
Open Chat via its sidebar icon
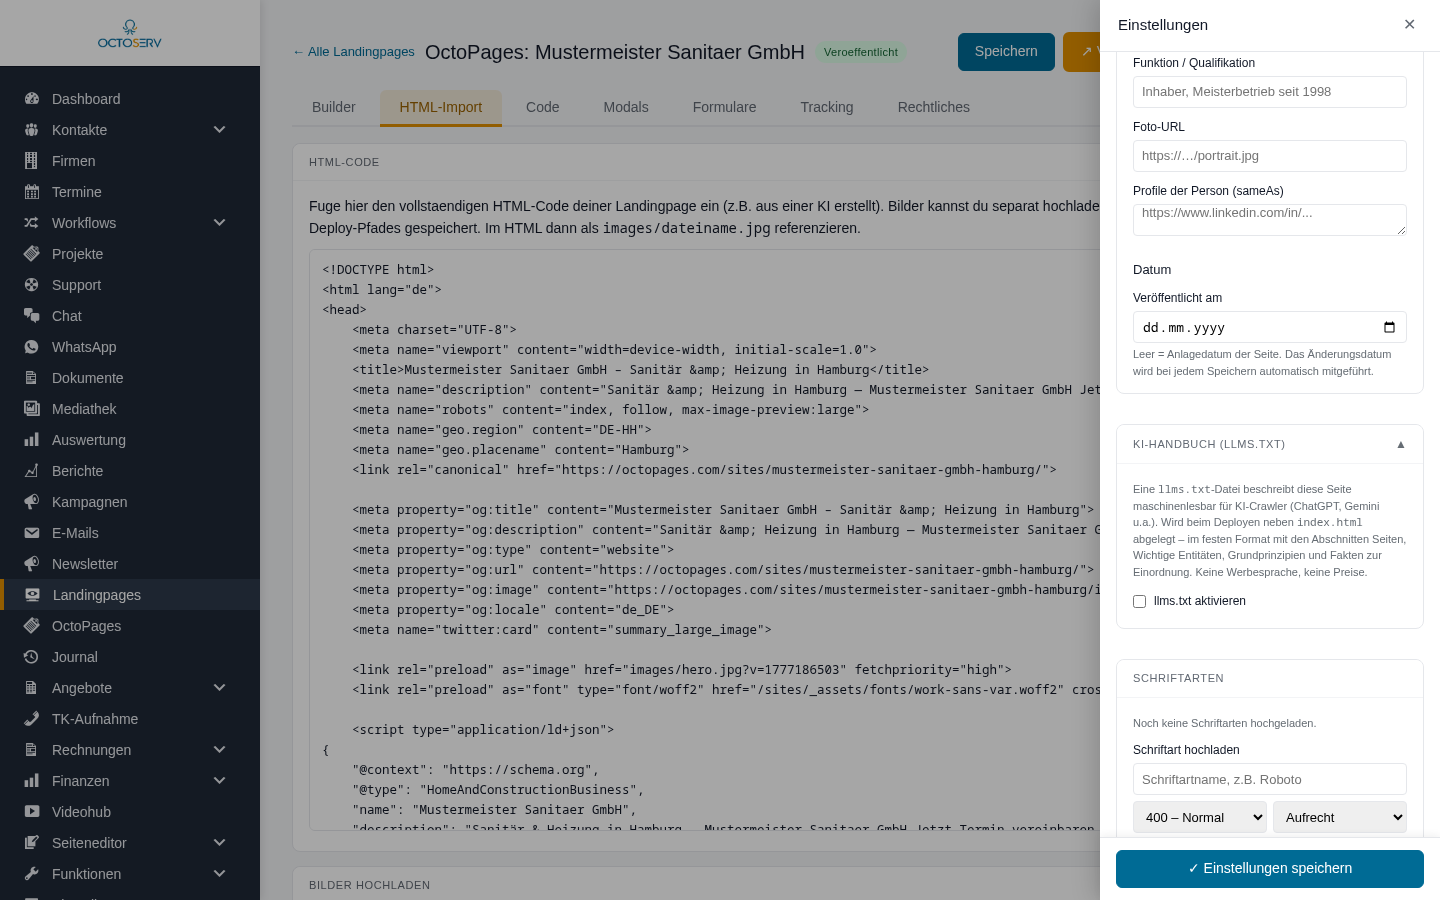pos(32,316)
